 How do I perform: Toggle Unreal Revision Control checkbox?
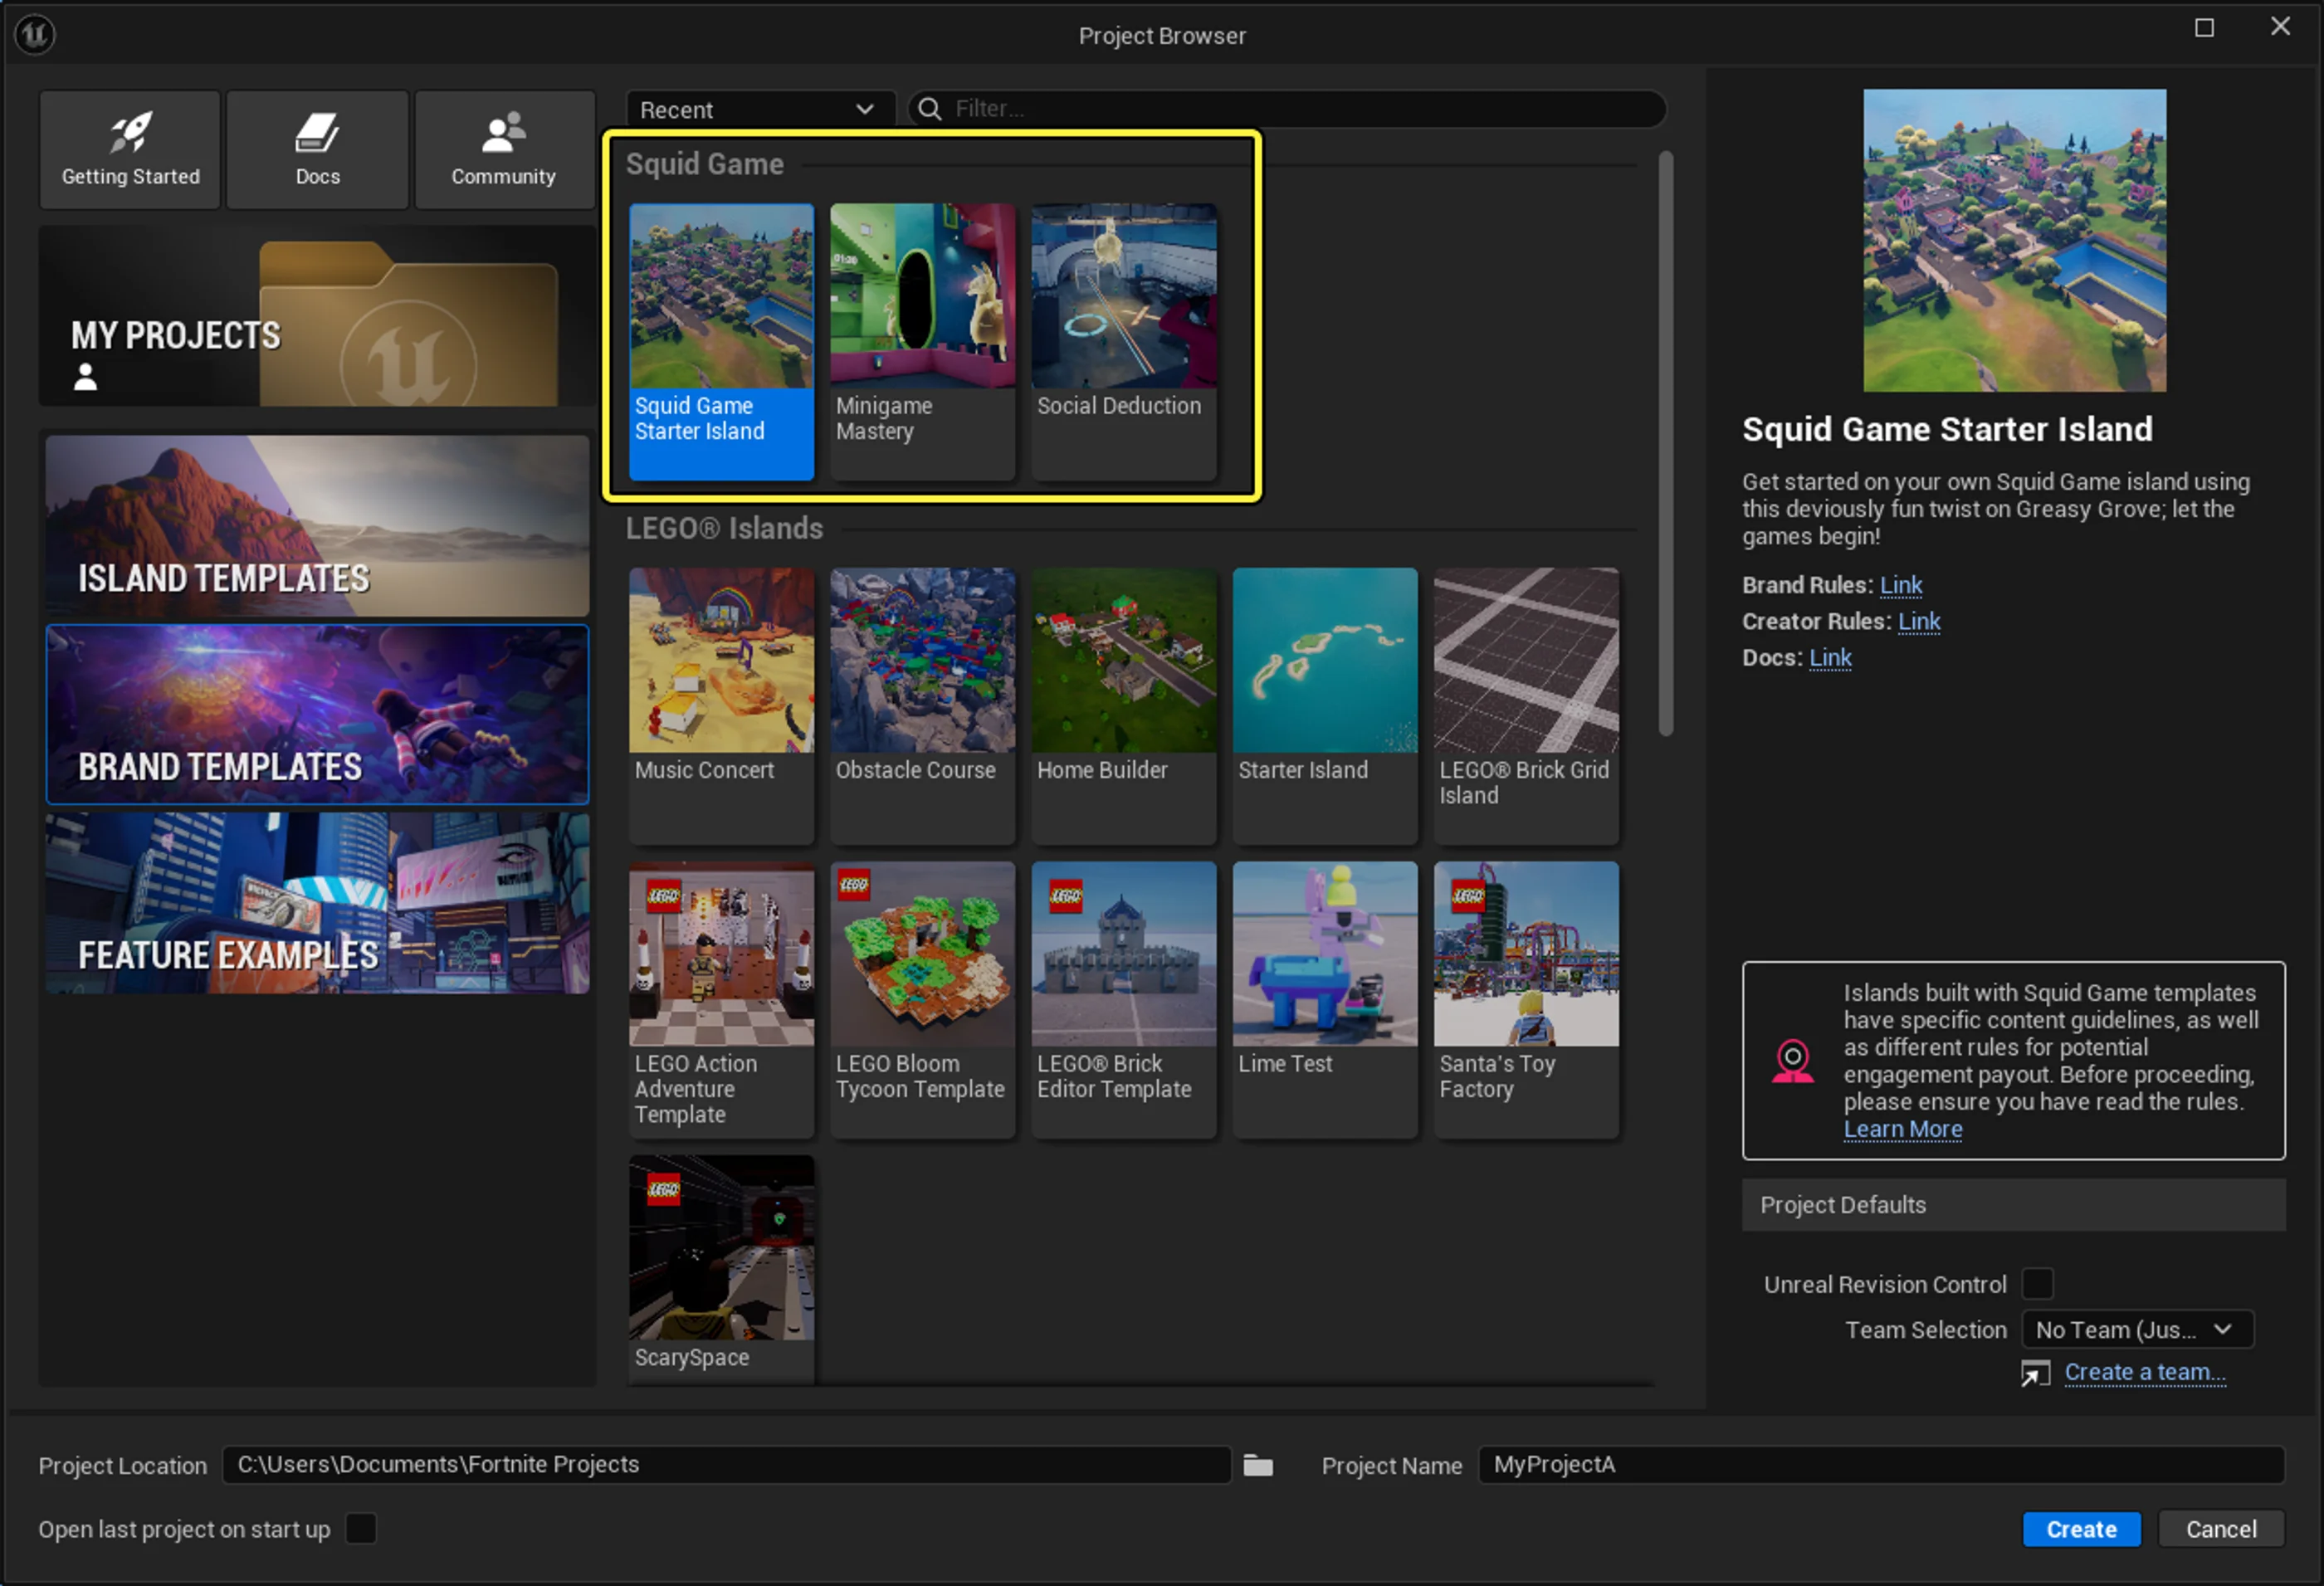pos(2037,1284)
